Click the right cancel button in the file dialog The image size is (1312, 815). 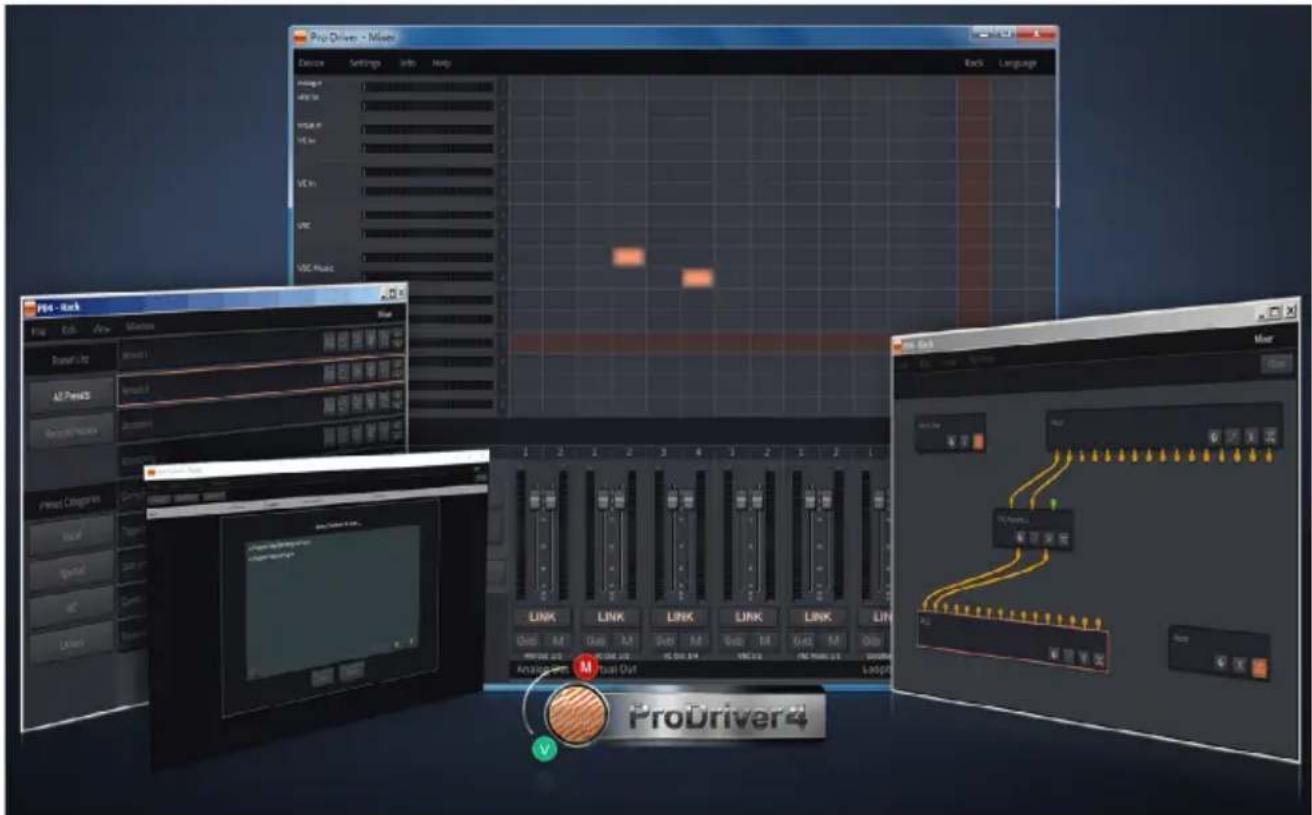pyautogui.click(x=351, y=672)
